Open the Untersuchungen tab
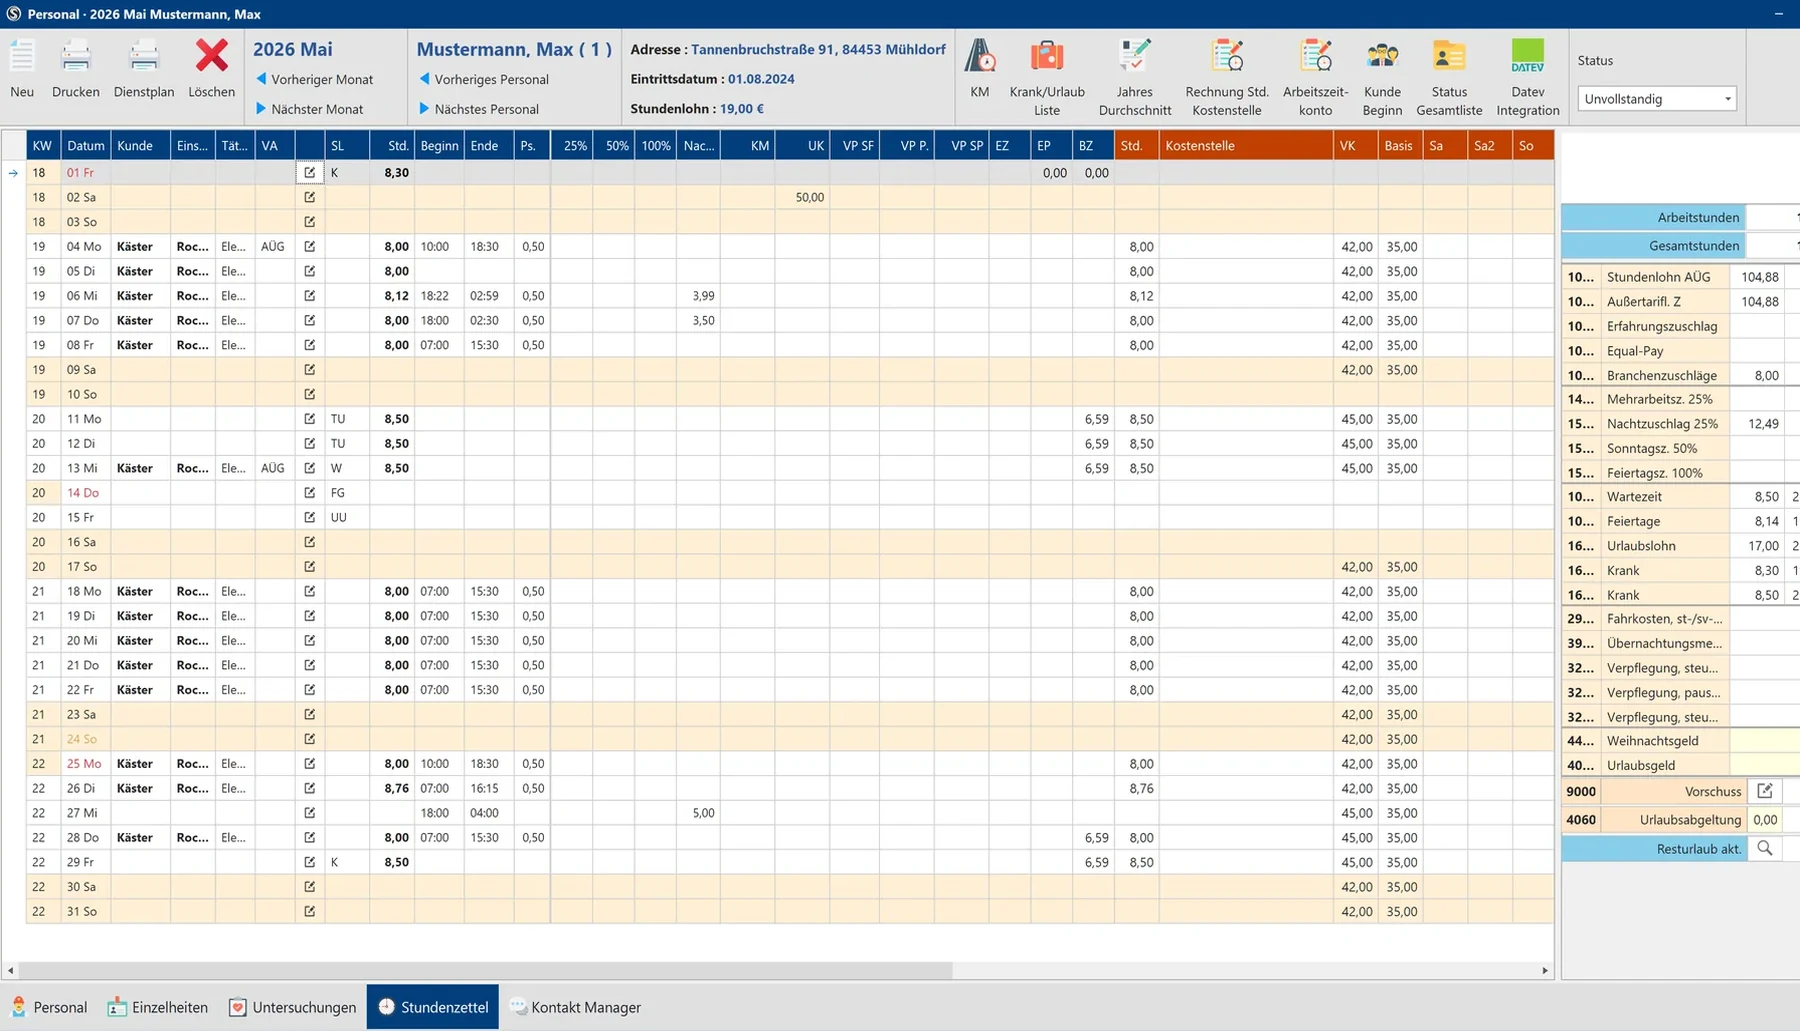This screenshot has height=1031, width=1800. (292, 1007)
